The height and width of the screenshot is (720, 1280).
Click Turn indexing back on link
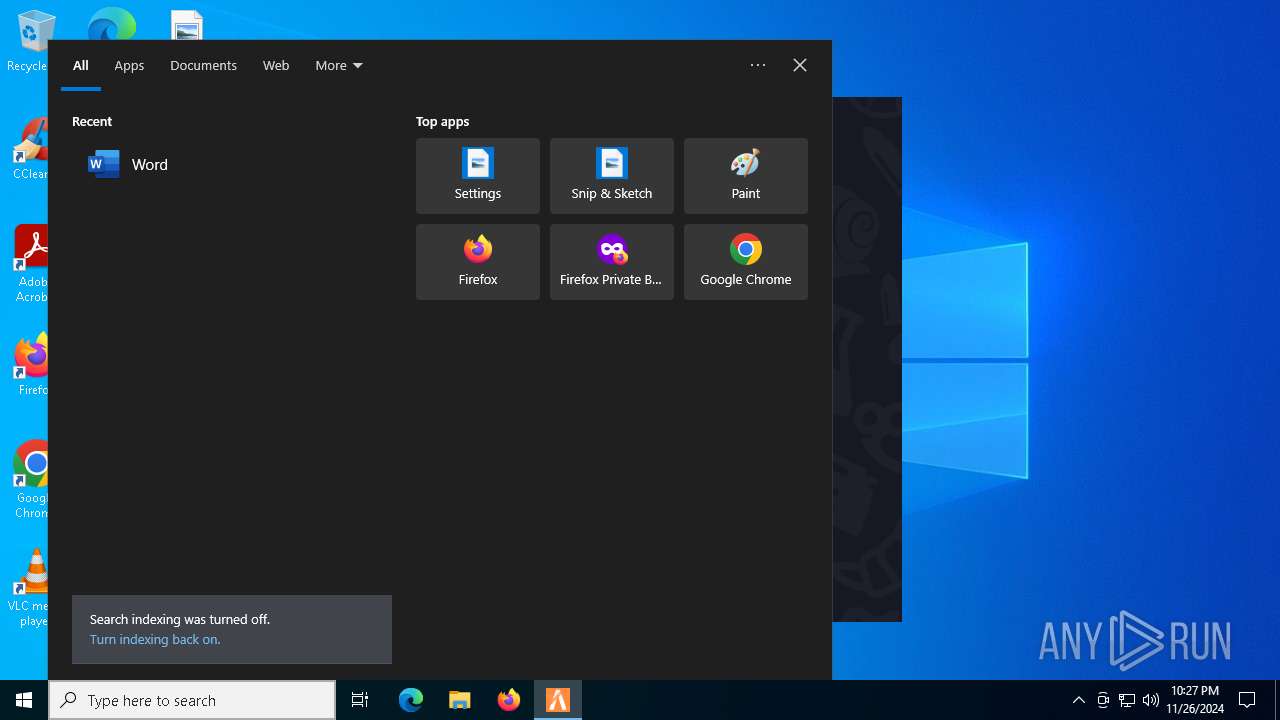155,640
